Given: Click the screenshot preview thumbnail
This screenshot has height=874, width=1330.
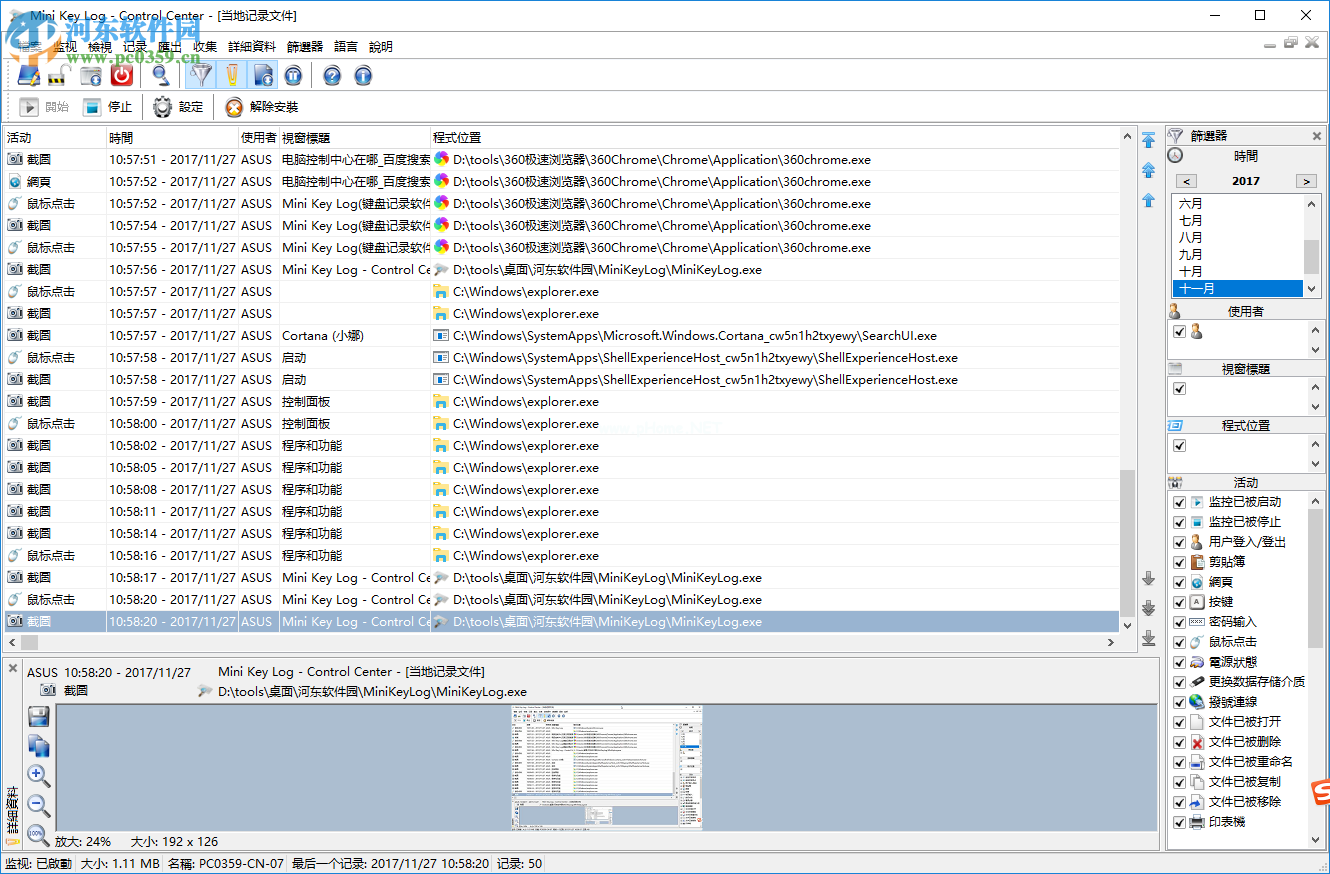Looking at the screenshot, I should [607, 767].
